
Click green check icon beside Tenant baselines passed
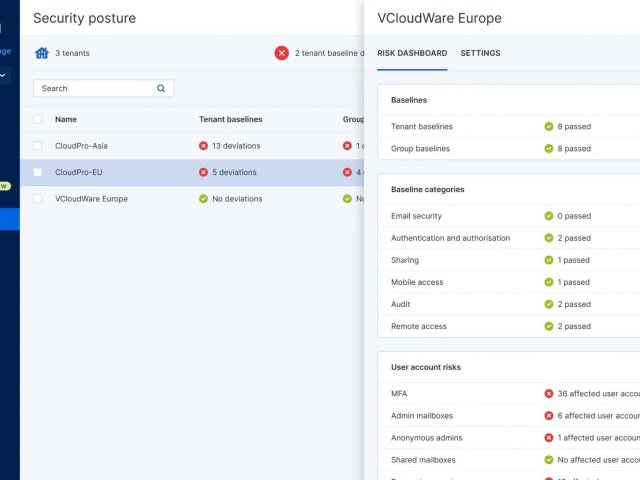[x=549, y=127]
